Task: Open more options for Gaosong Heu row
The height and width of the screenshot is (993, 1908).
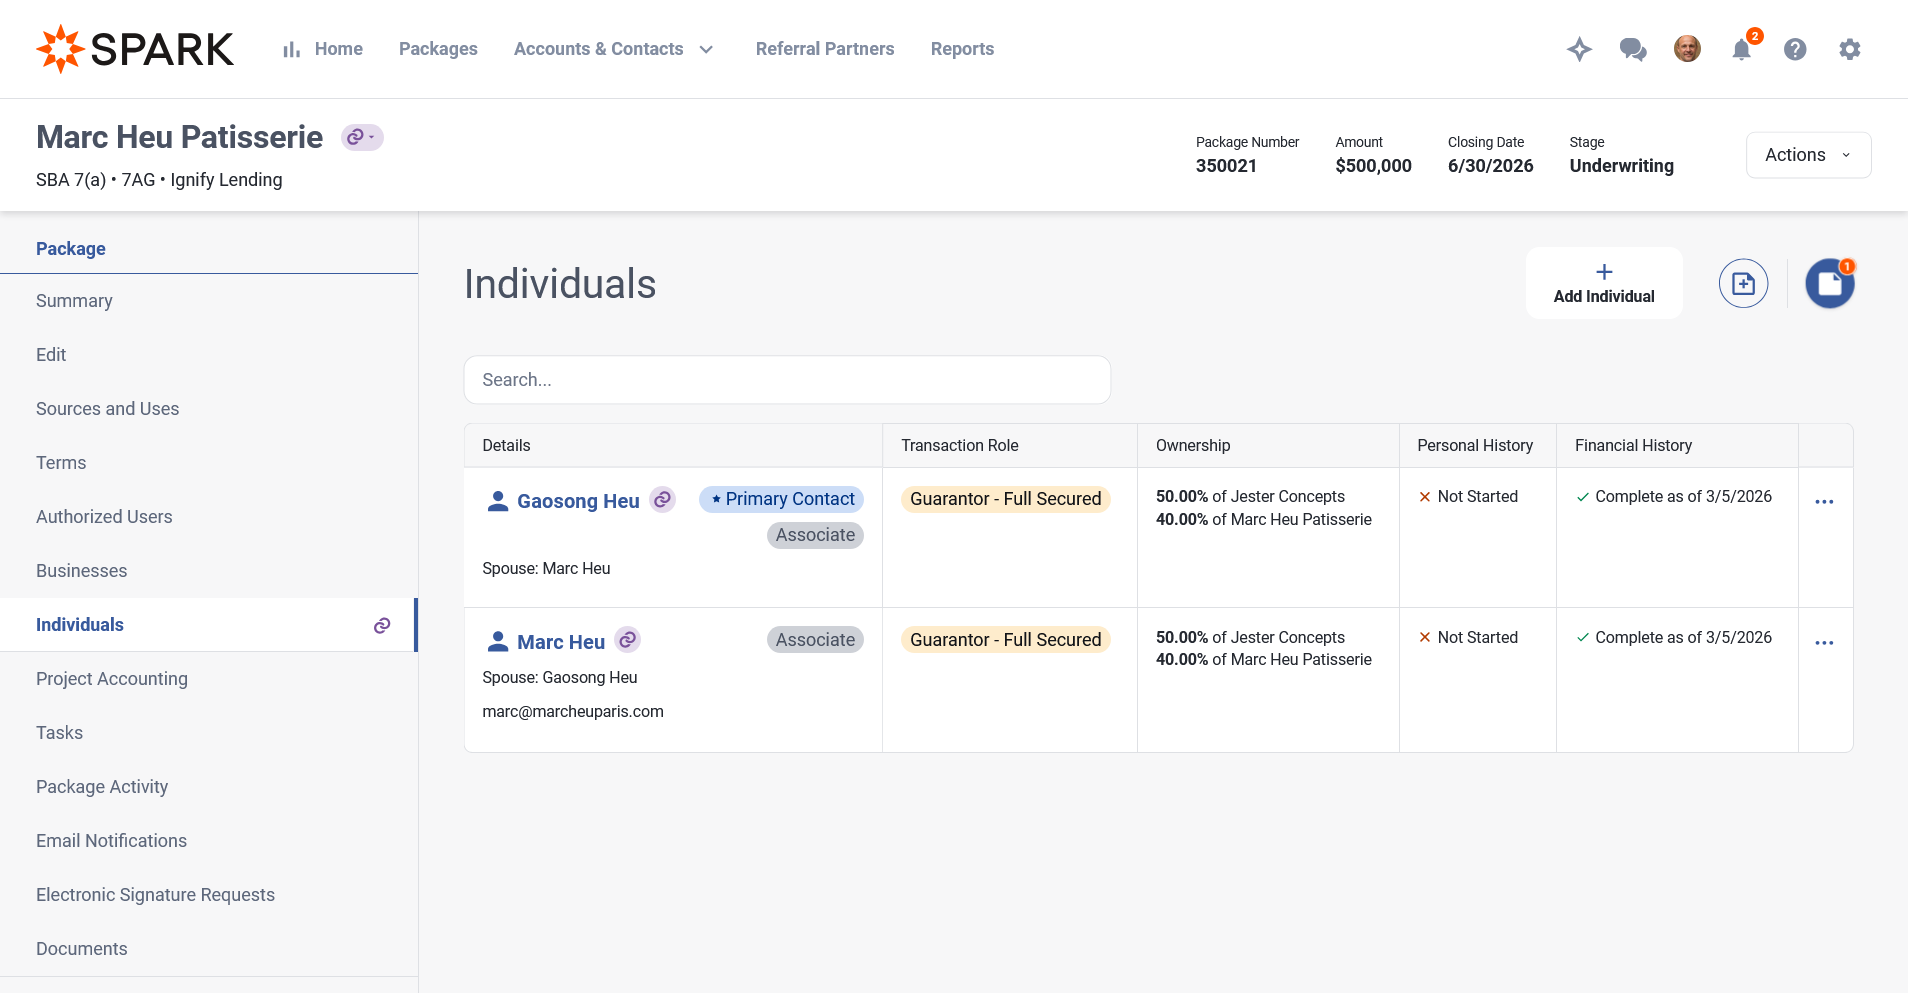Action: point(1824,502)
